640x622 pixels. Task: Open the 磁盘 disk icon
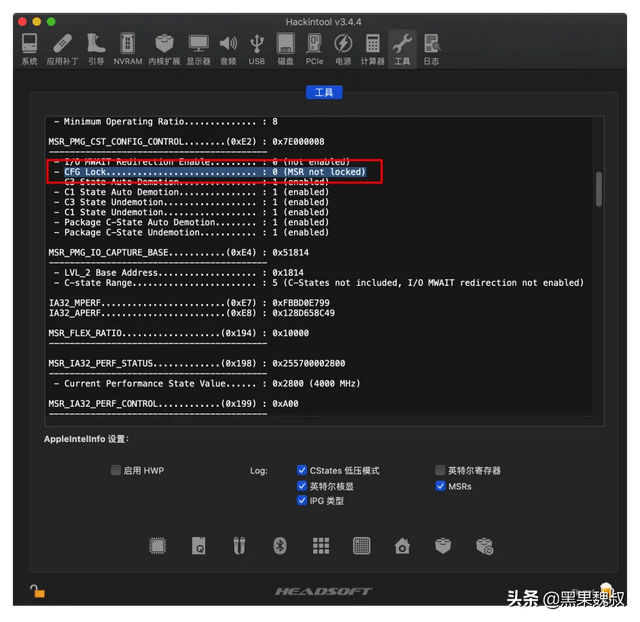tap(285, 49)
